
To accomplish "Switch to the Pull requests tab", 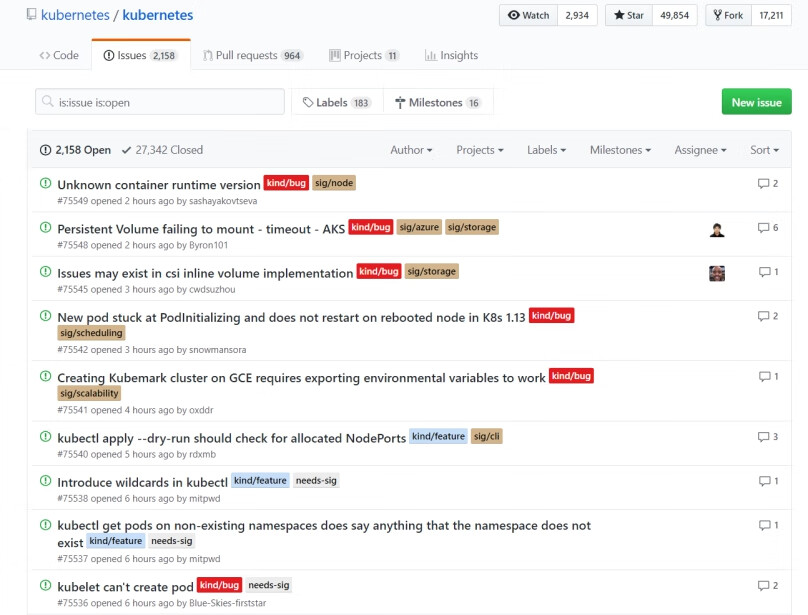I will tap(253, 56).
